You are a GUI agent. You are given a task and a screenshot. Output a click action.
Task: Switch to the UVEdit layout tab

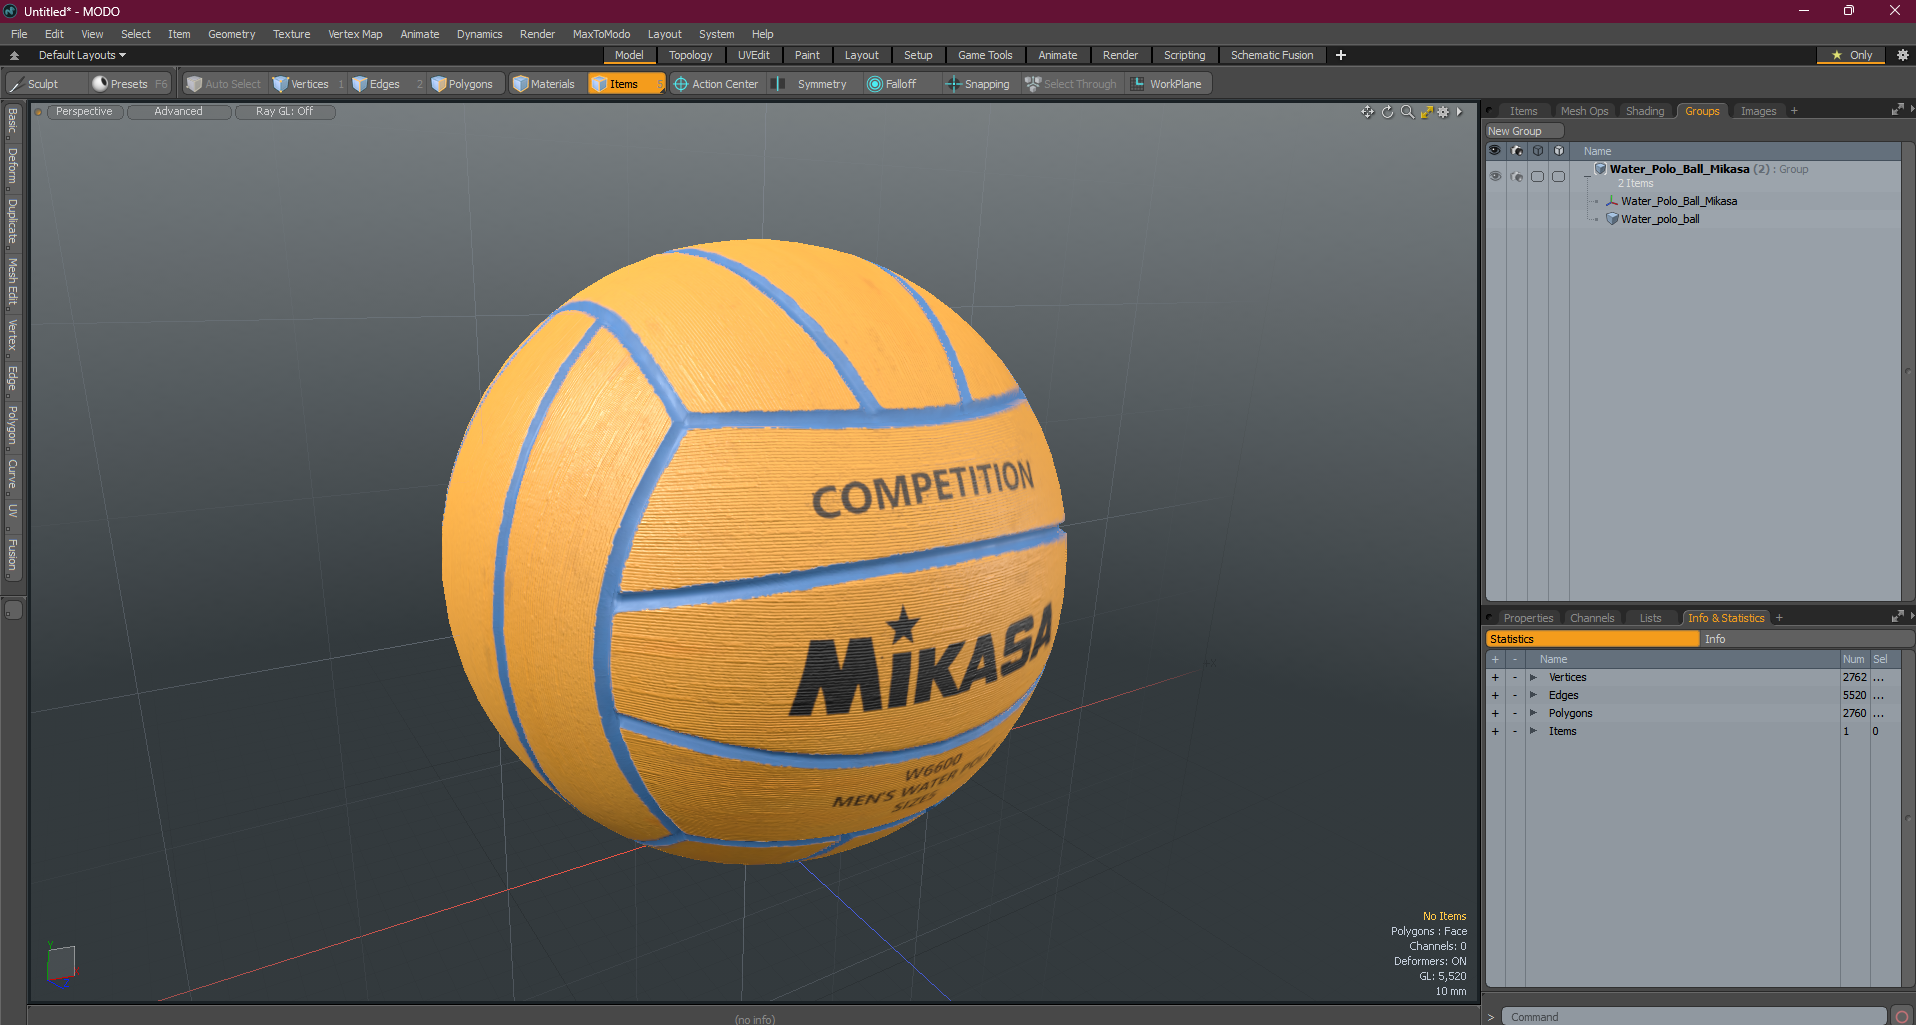point(753,55)
